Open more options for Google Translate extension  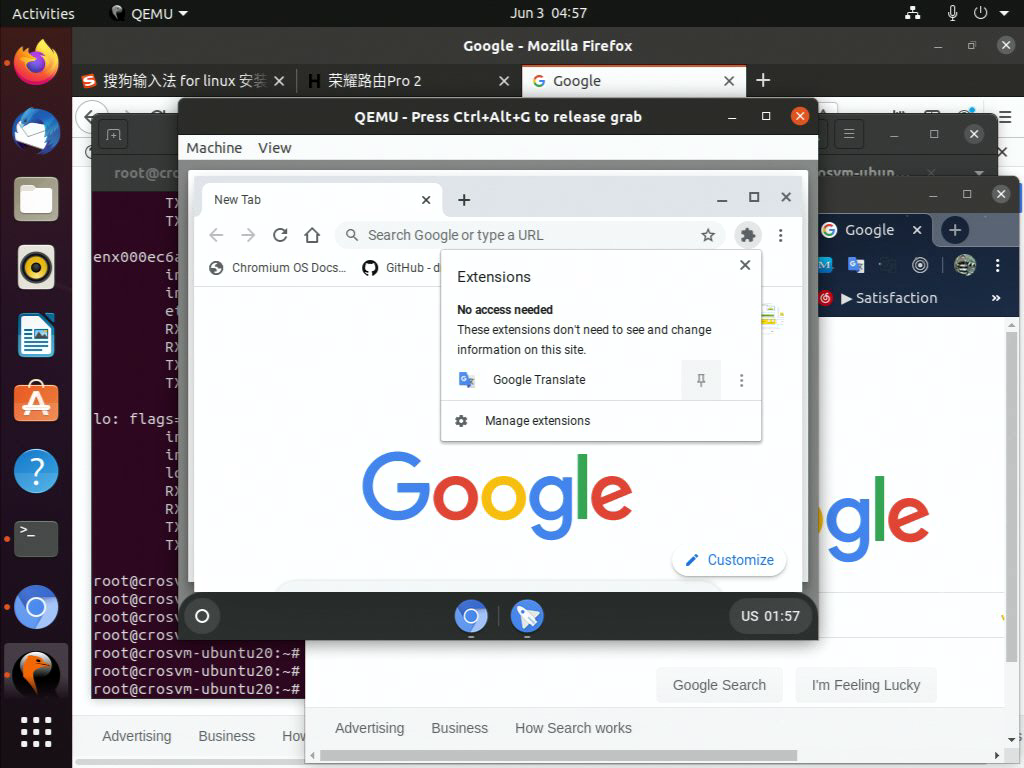(741, 380)
